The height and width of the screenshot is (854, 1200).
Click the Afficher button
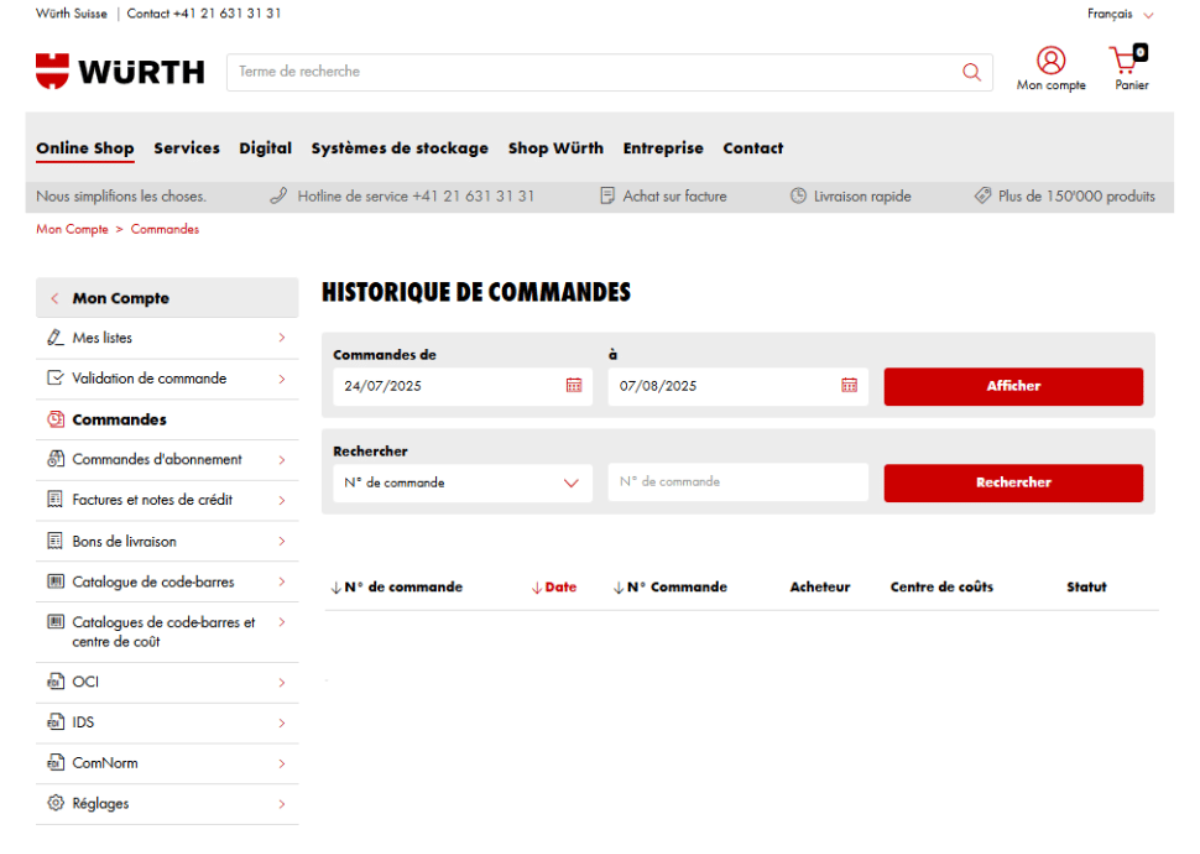pos(1013,386)
